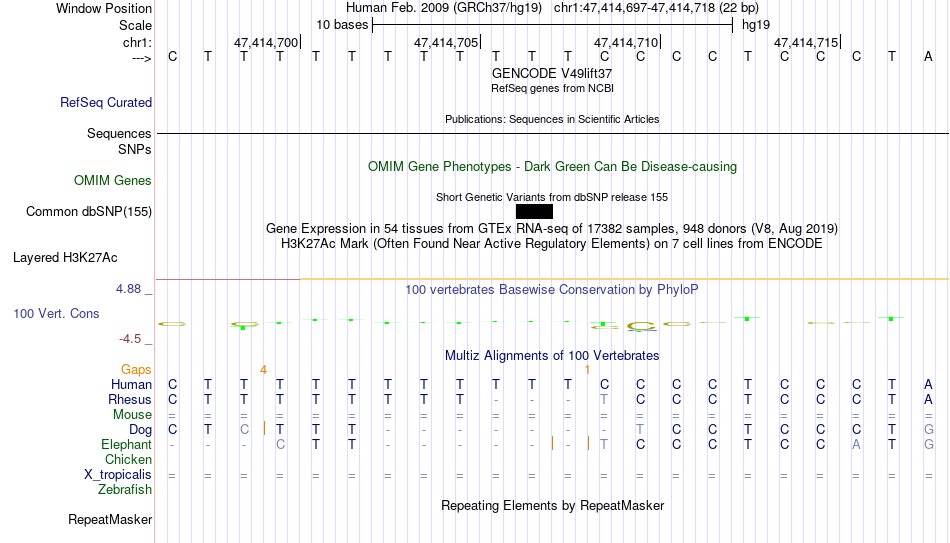Click Multiz Alignments of 100 Vertebrates title
950x543 pixels.
tap(552, 356)
